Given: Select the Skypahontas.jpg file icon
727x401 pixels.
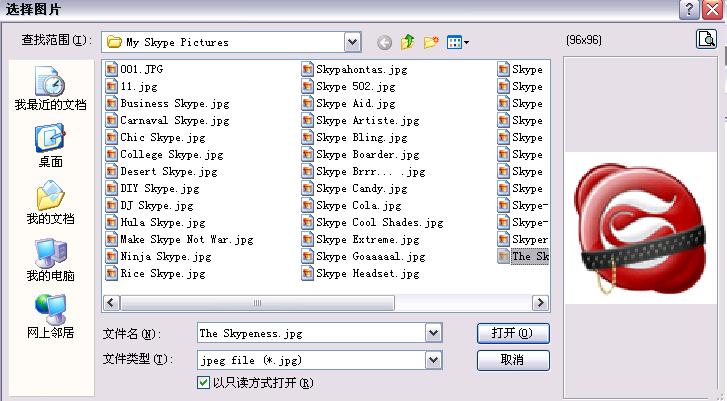Looking at the screenshot, I should 307,70.
